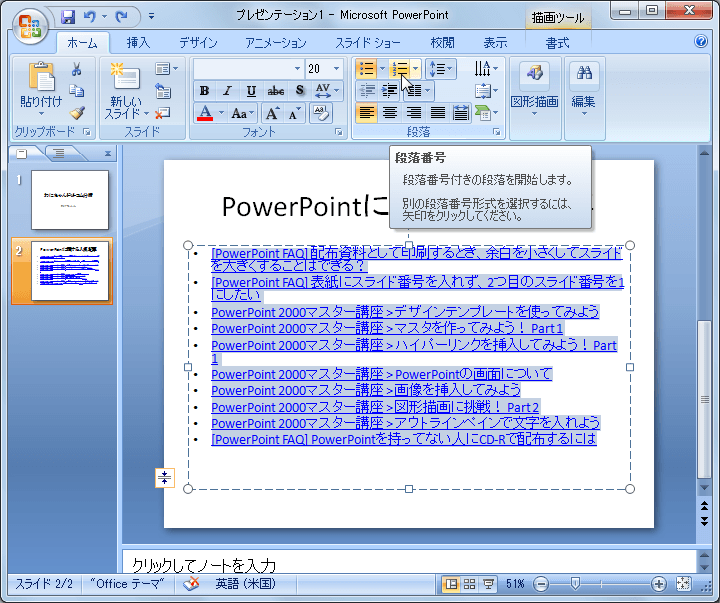Viewport: 720px width, 603px height.
Task: Open the font color dropdown arrow
Action: tap(221, 113)
